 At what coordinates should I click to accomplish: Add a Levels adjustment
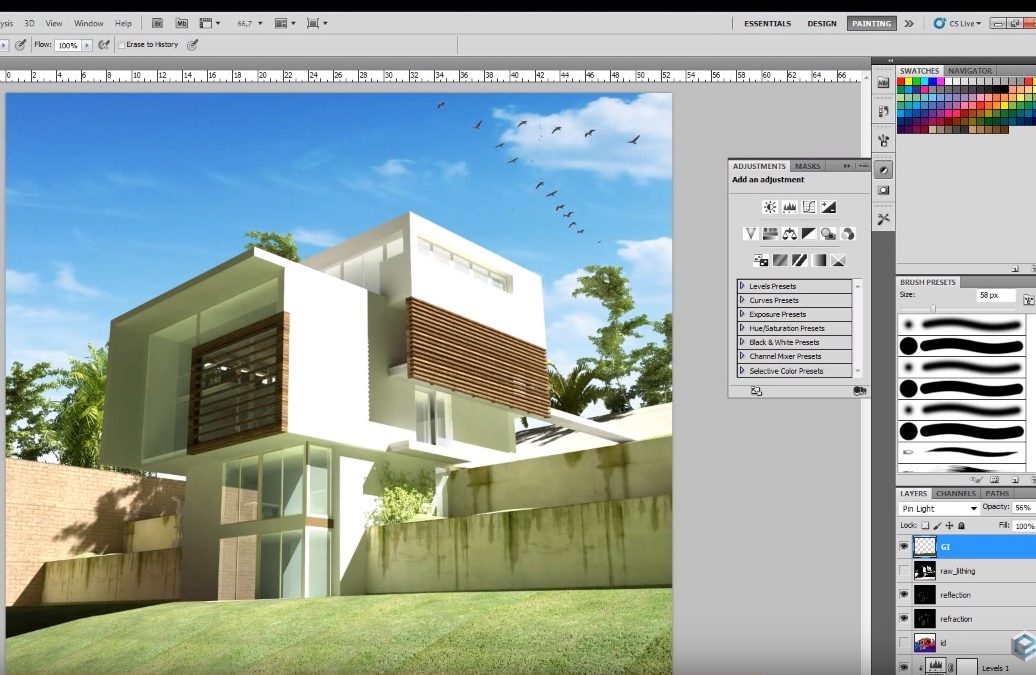(789, 207)
